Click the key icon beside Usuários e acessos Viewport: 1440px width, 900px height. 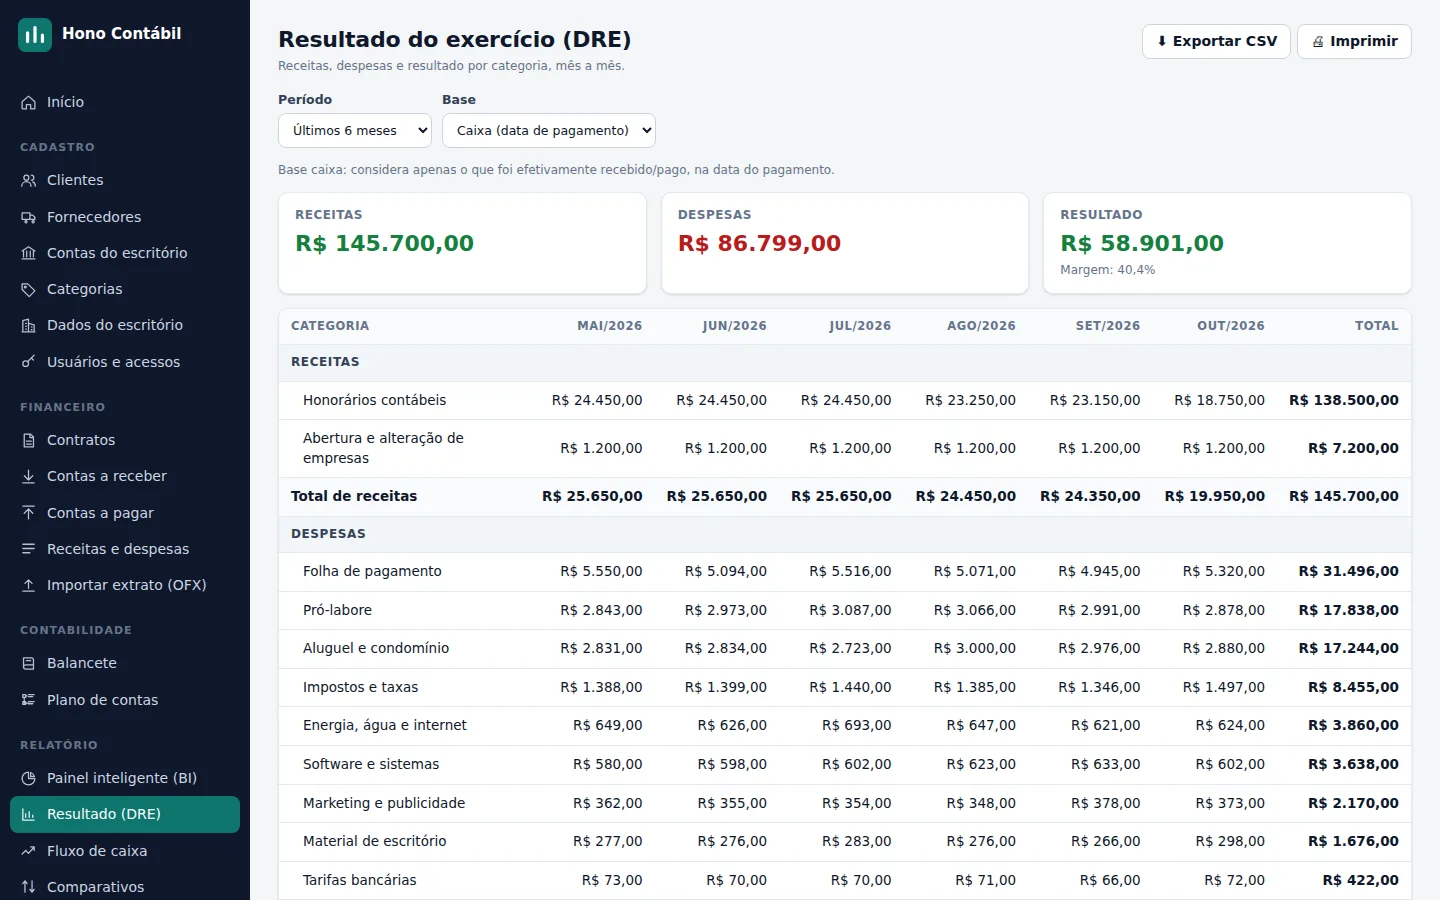tap(28, 362)
